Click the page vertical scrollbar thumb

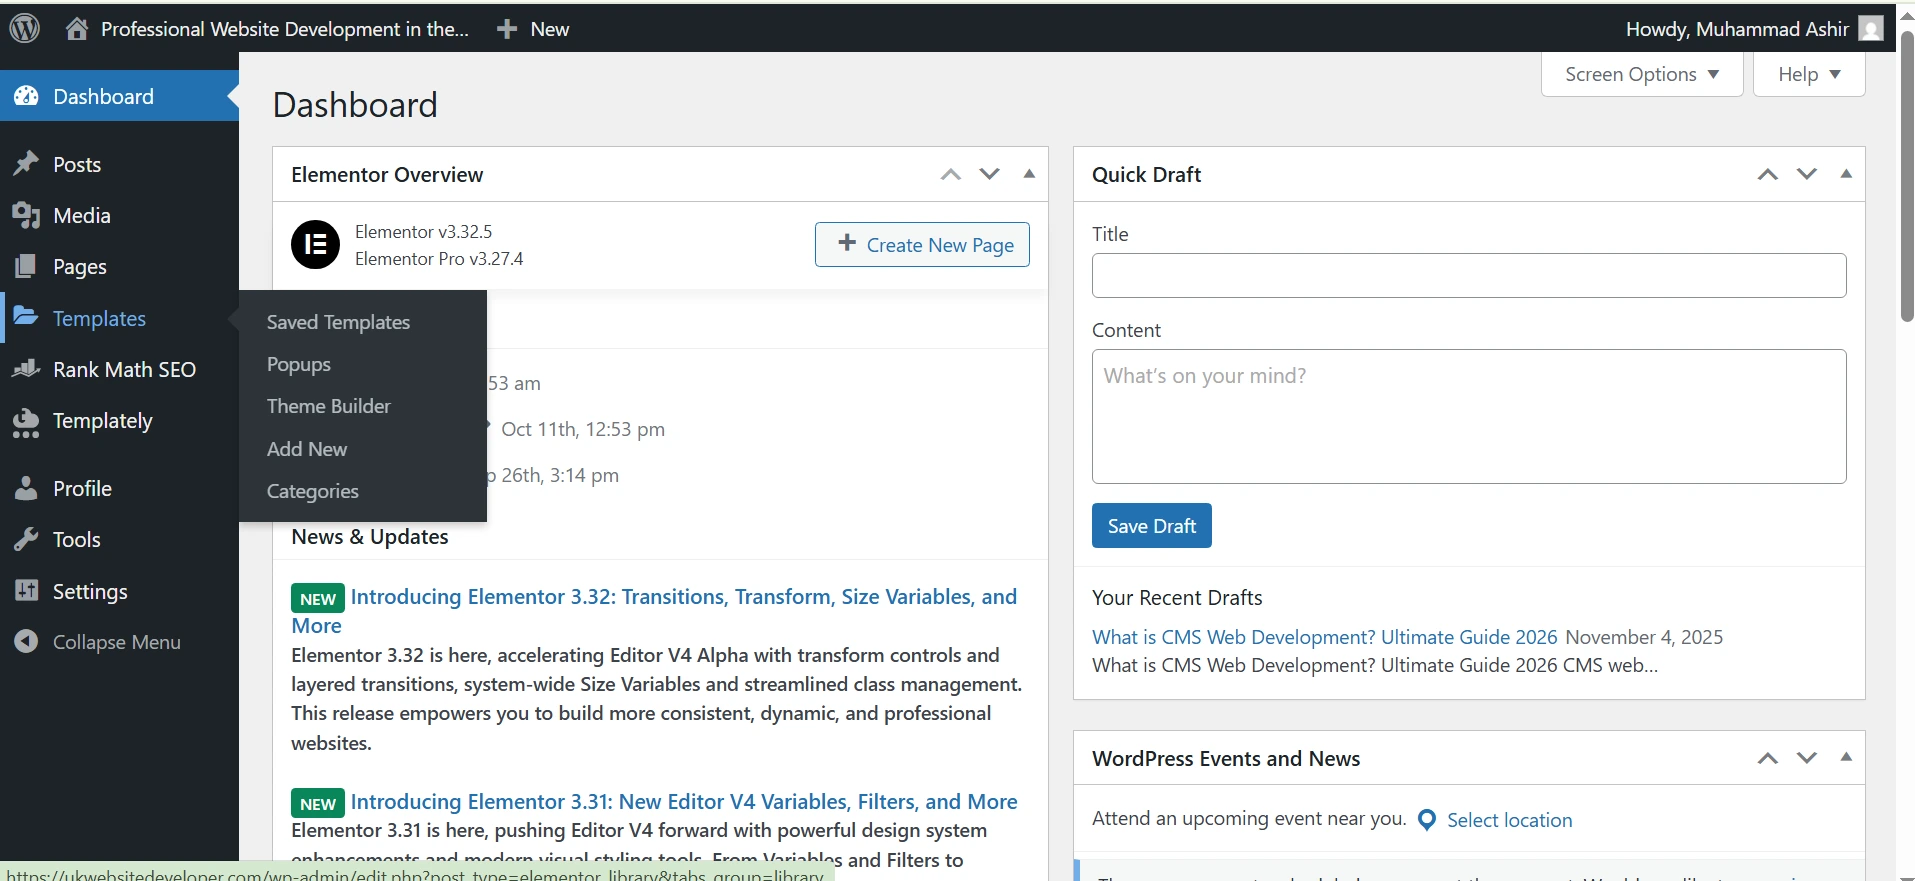pos(1906,175)
